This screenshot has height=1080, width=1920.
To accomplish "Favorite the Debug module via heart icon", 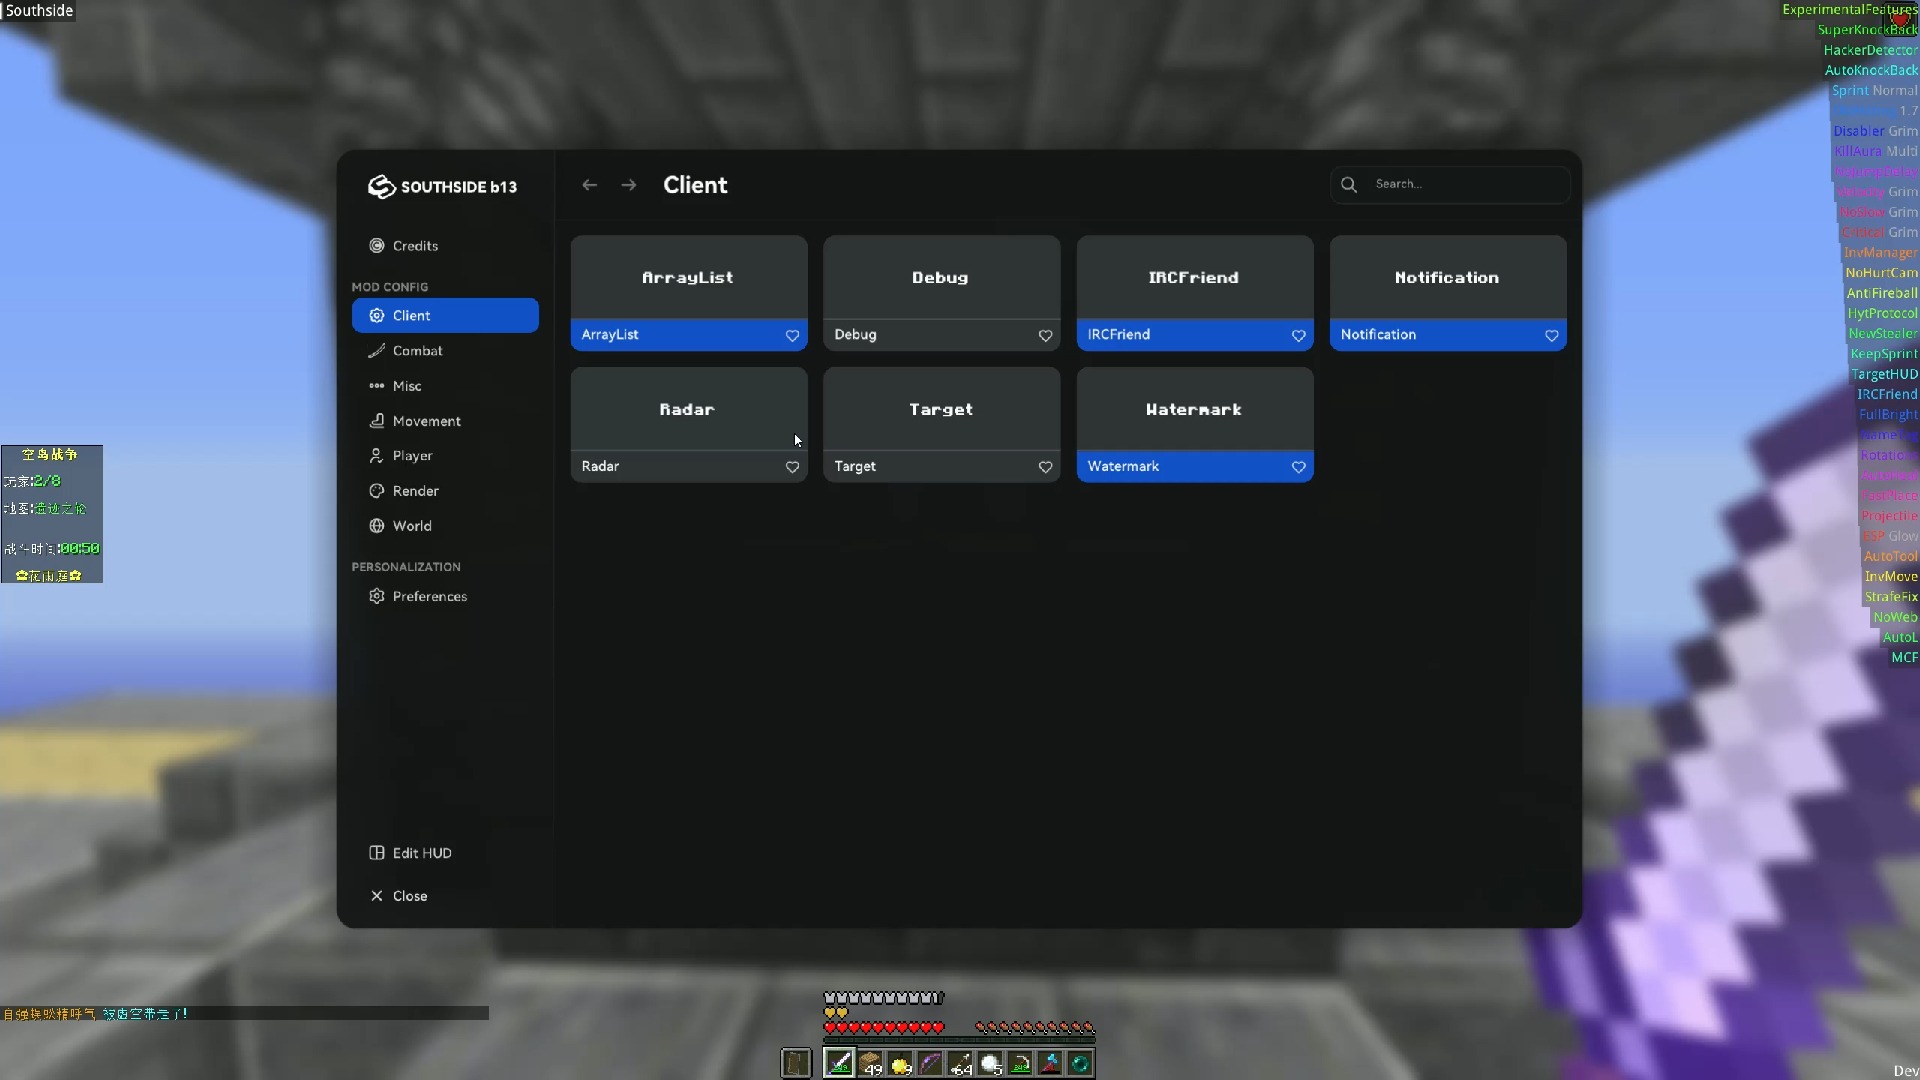I will 1045,336.
